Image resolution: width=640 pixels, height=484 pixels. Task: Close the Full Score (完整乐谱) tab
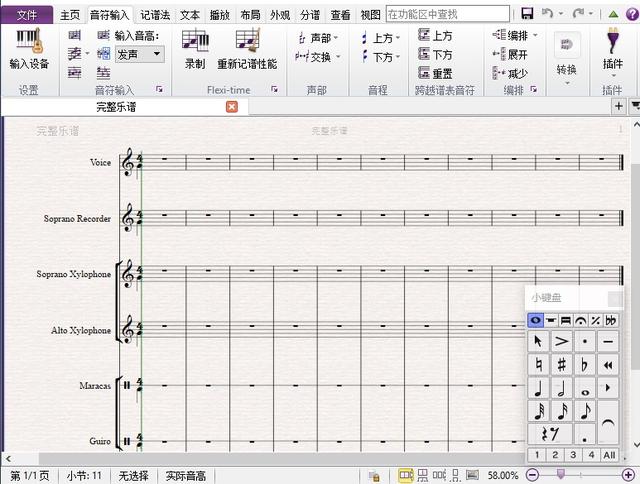click(x=232, y=107)
